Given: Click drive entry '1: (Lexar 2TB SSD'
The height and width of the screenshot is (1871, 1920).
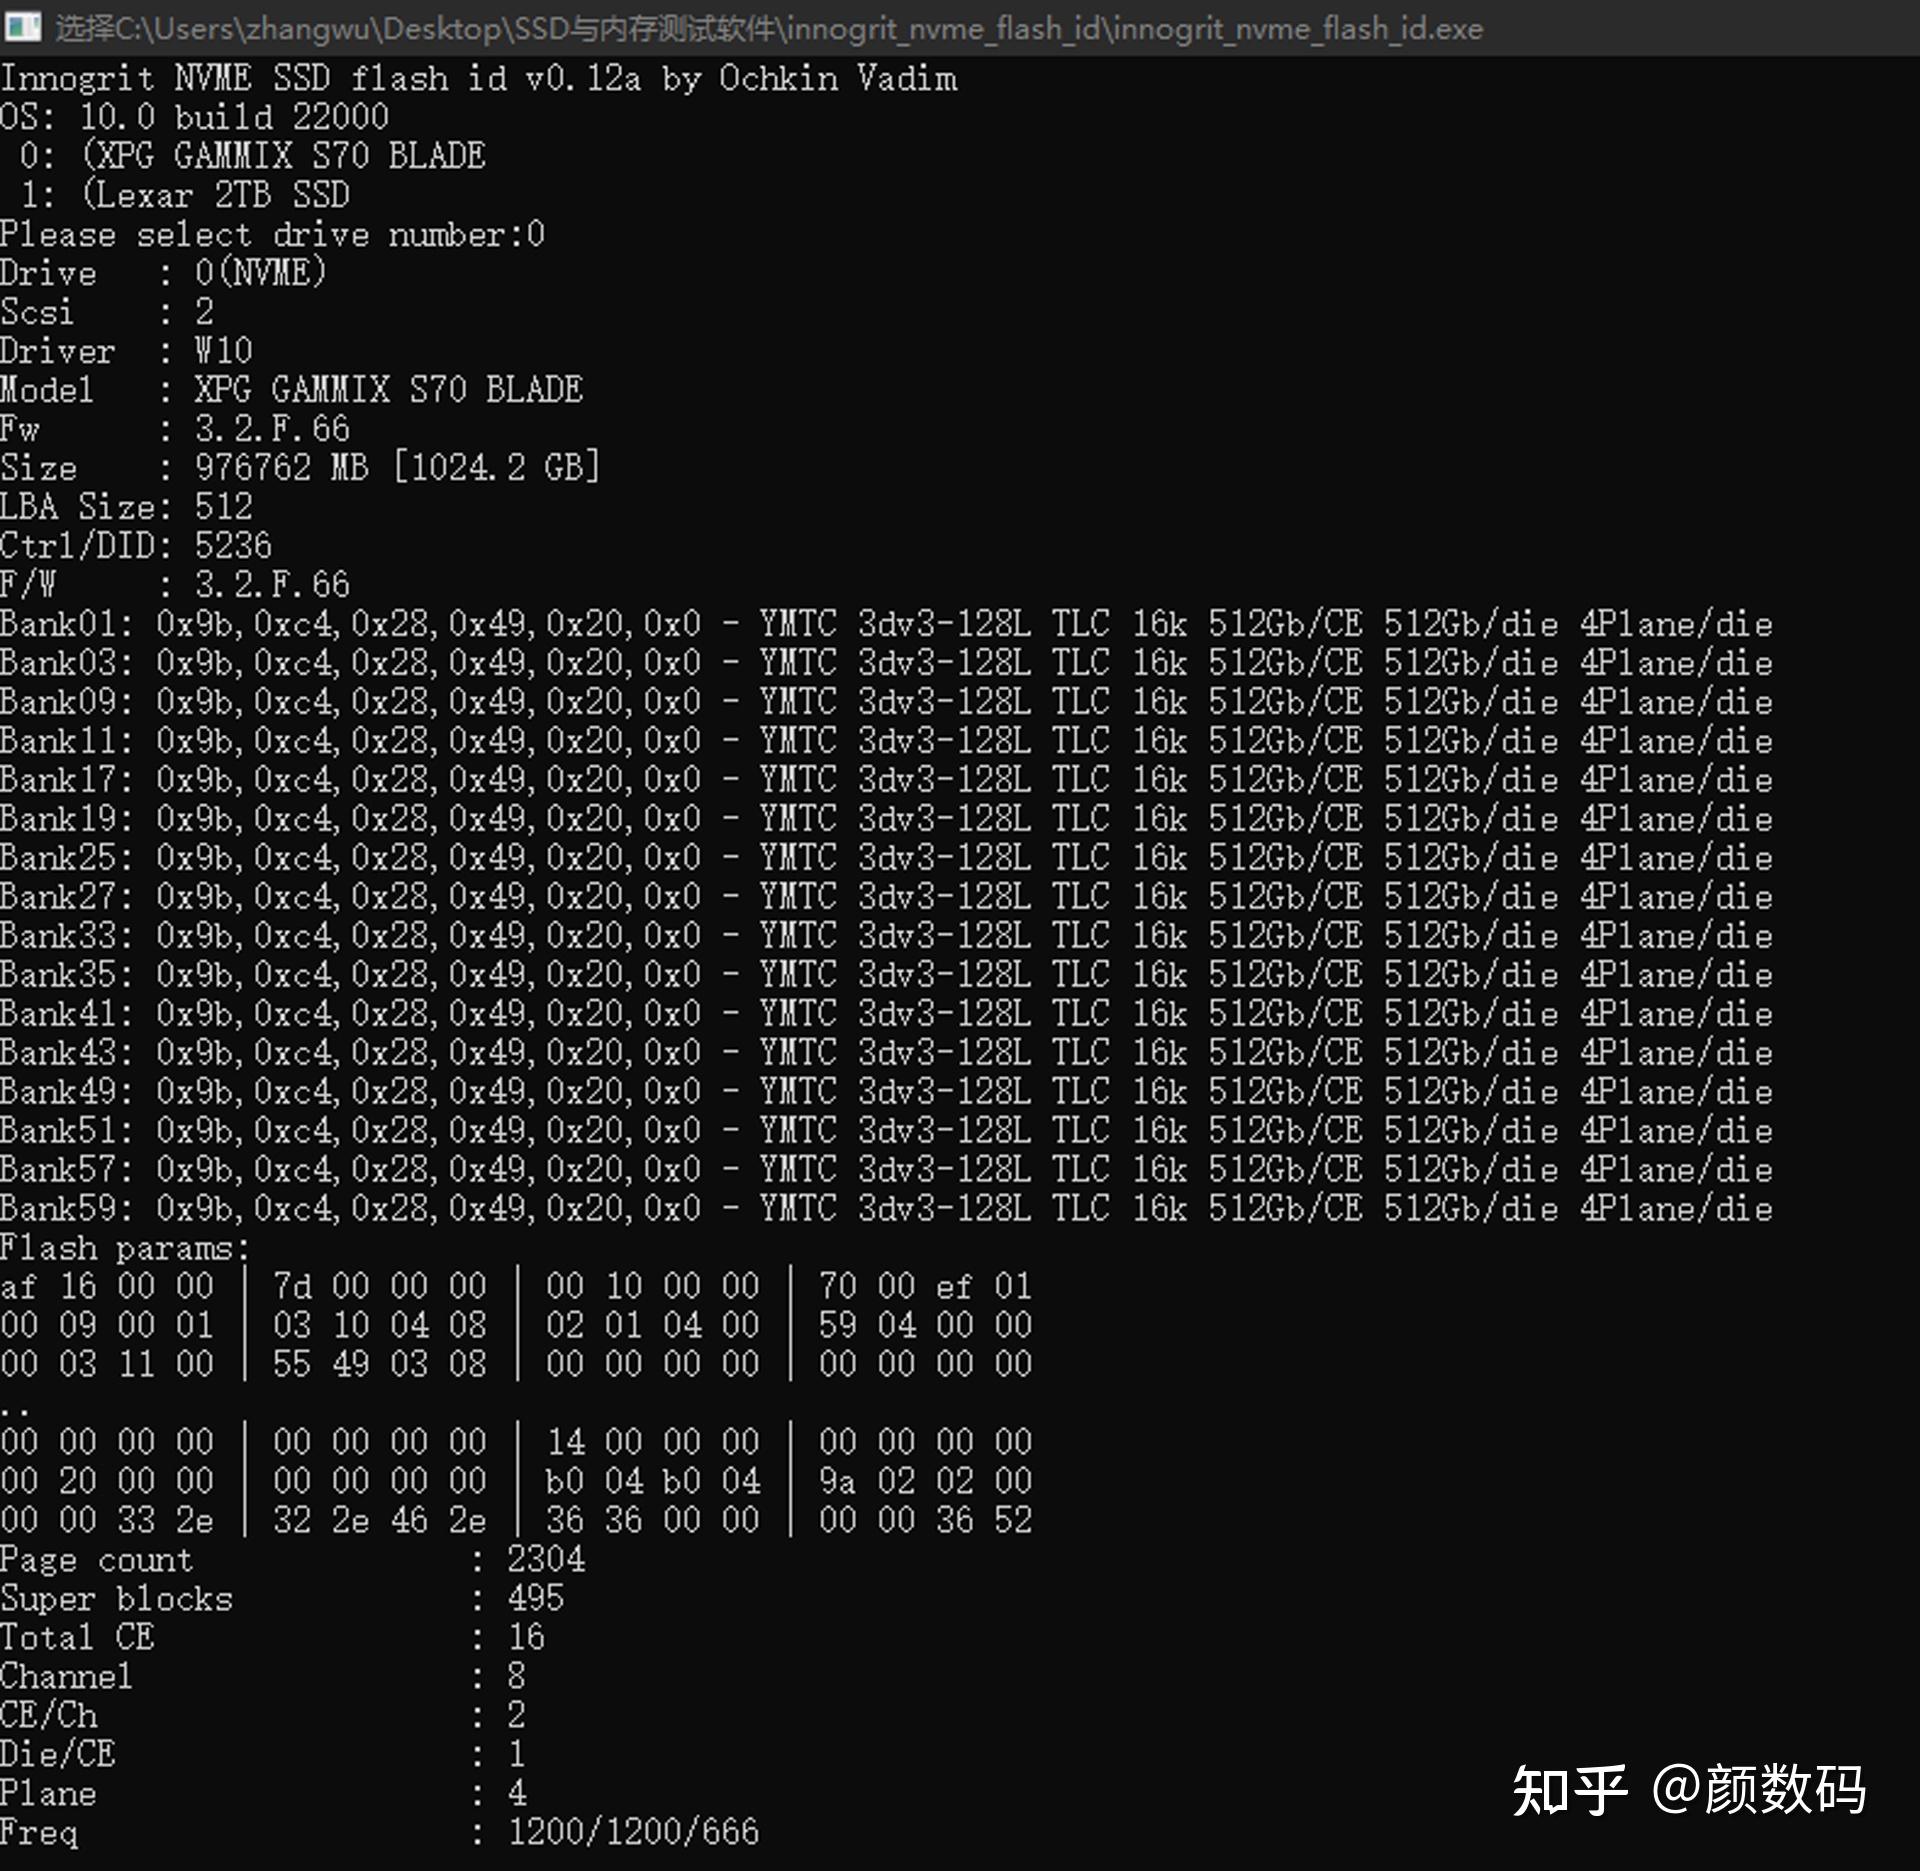Looking at the screenshot, I should [185, 195].
